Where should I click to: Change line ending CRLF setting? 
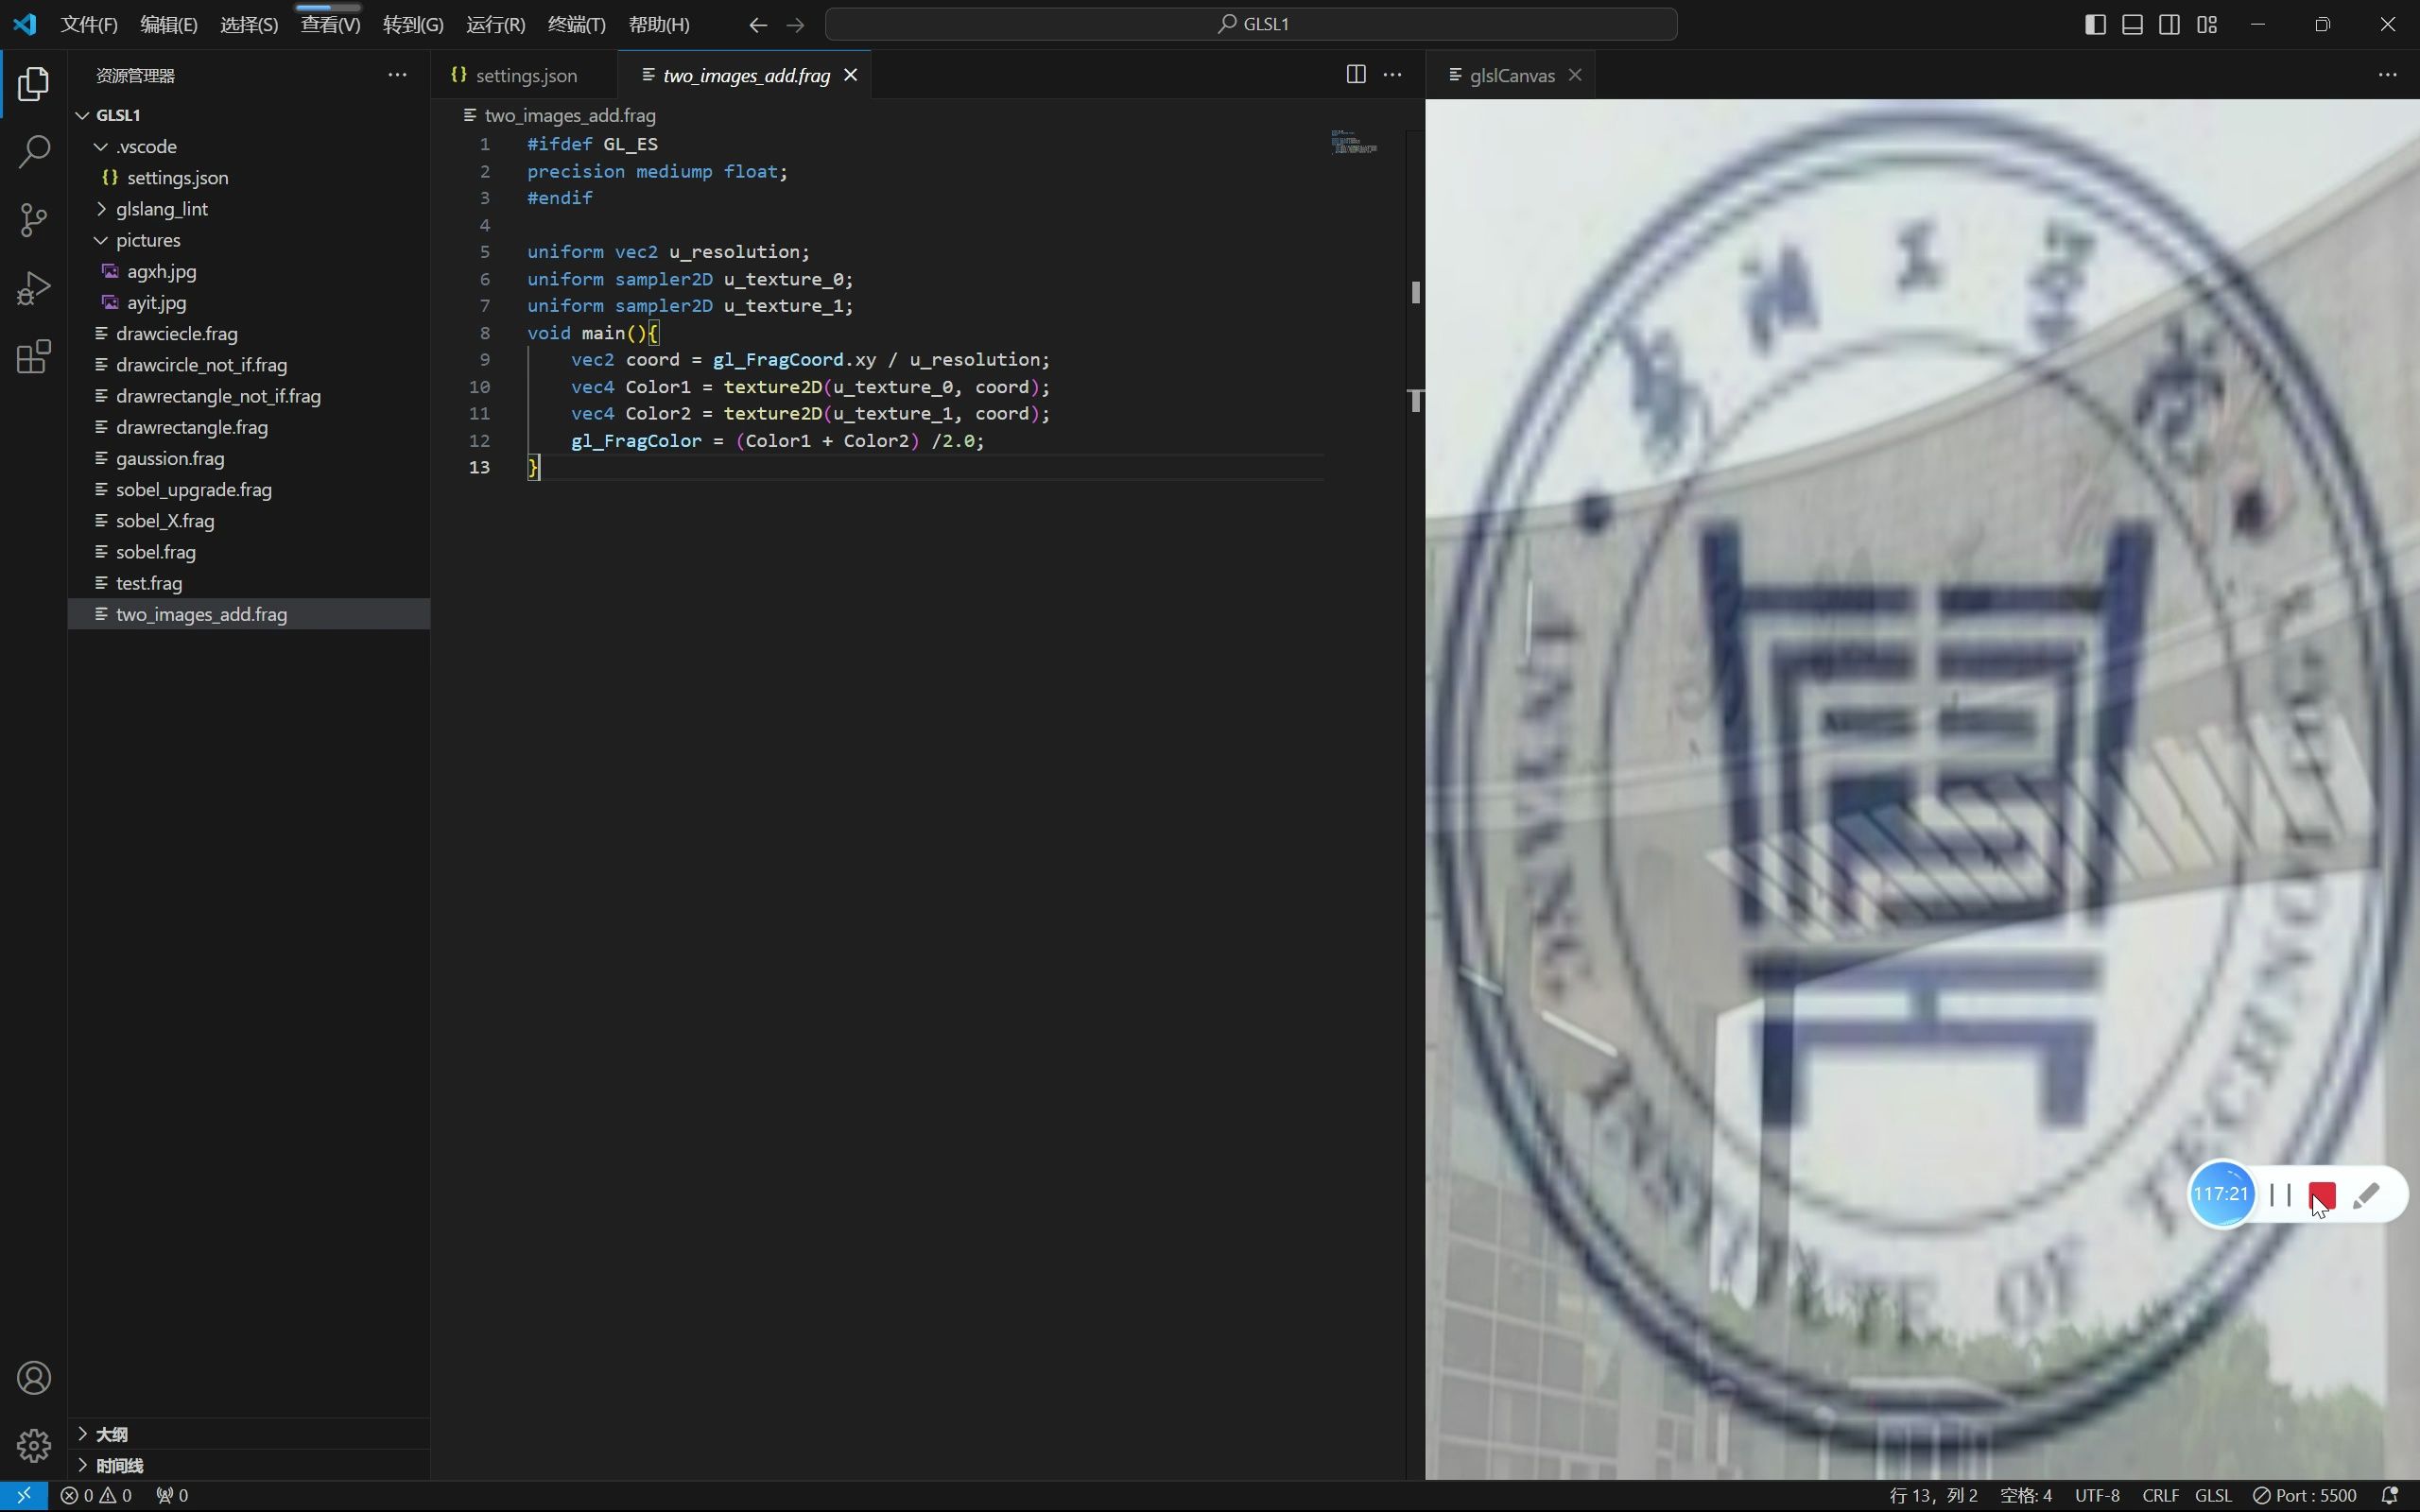point(2160,1496)
